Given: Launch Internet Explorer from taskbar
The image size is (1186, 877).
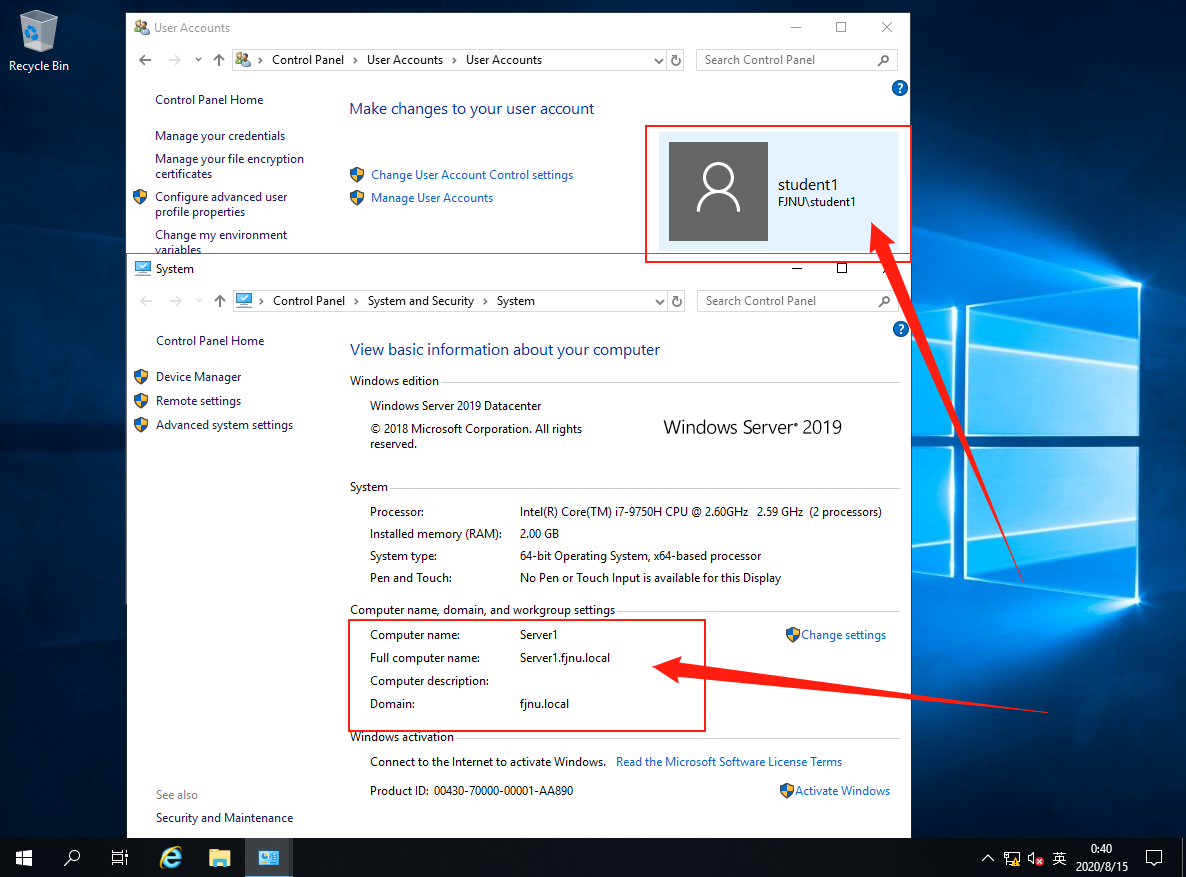Looking at the screenshot, I should point(171,857).
